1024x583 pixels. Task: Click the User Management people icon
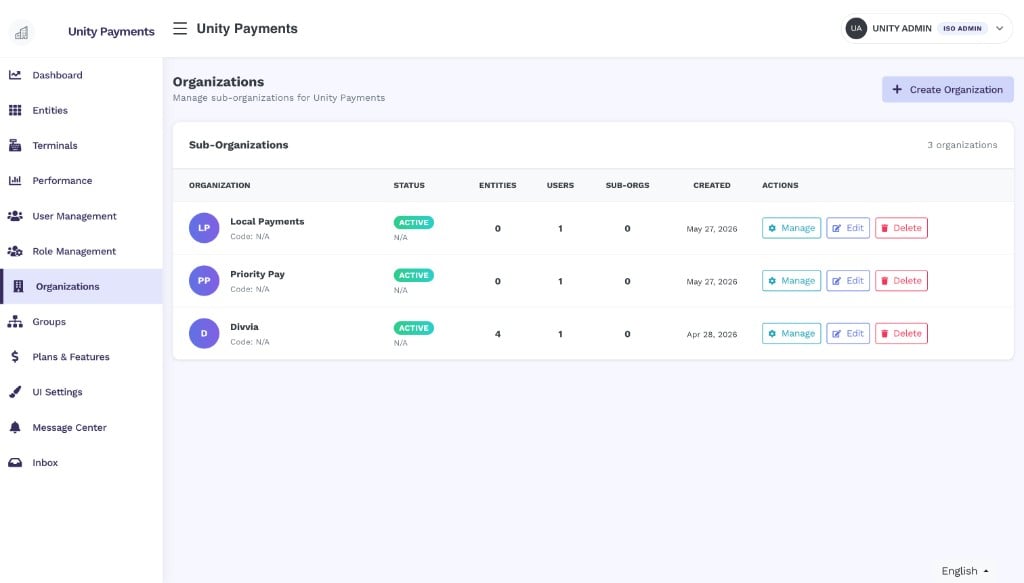(x=15, y=216)
